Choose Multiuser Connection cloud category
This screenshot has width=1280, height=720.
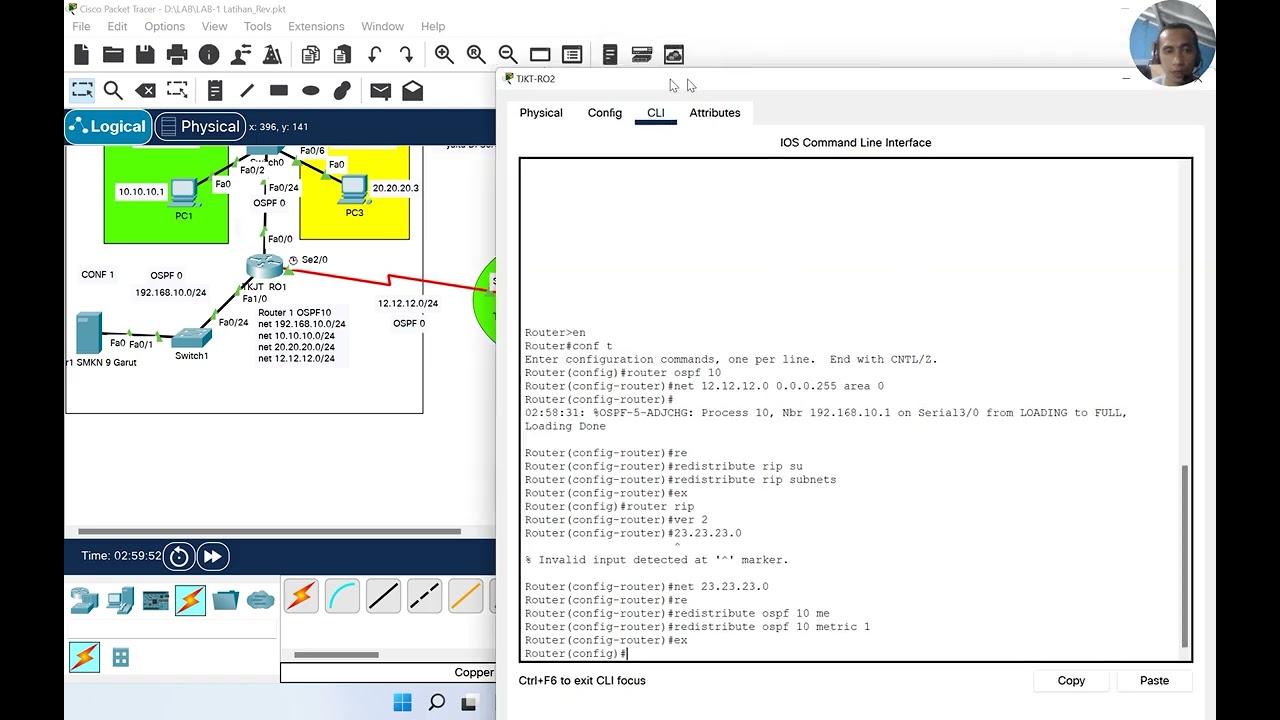click(260, 600)
